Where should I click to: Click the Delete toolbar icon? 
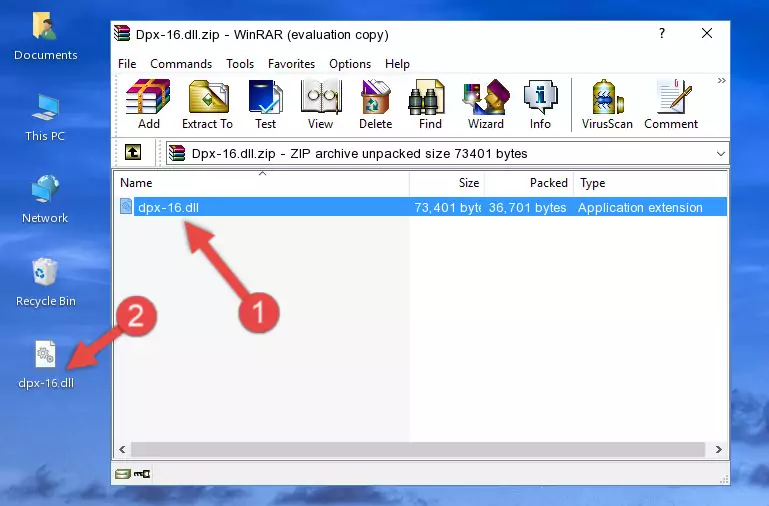(375, 104)
